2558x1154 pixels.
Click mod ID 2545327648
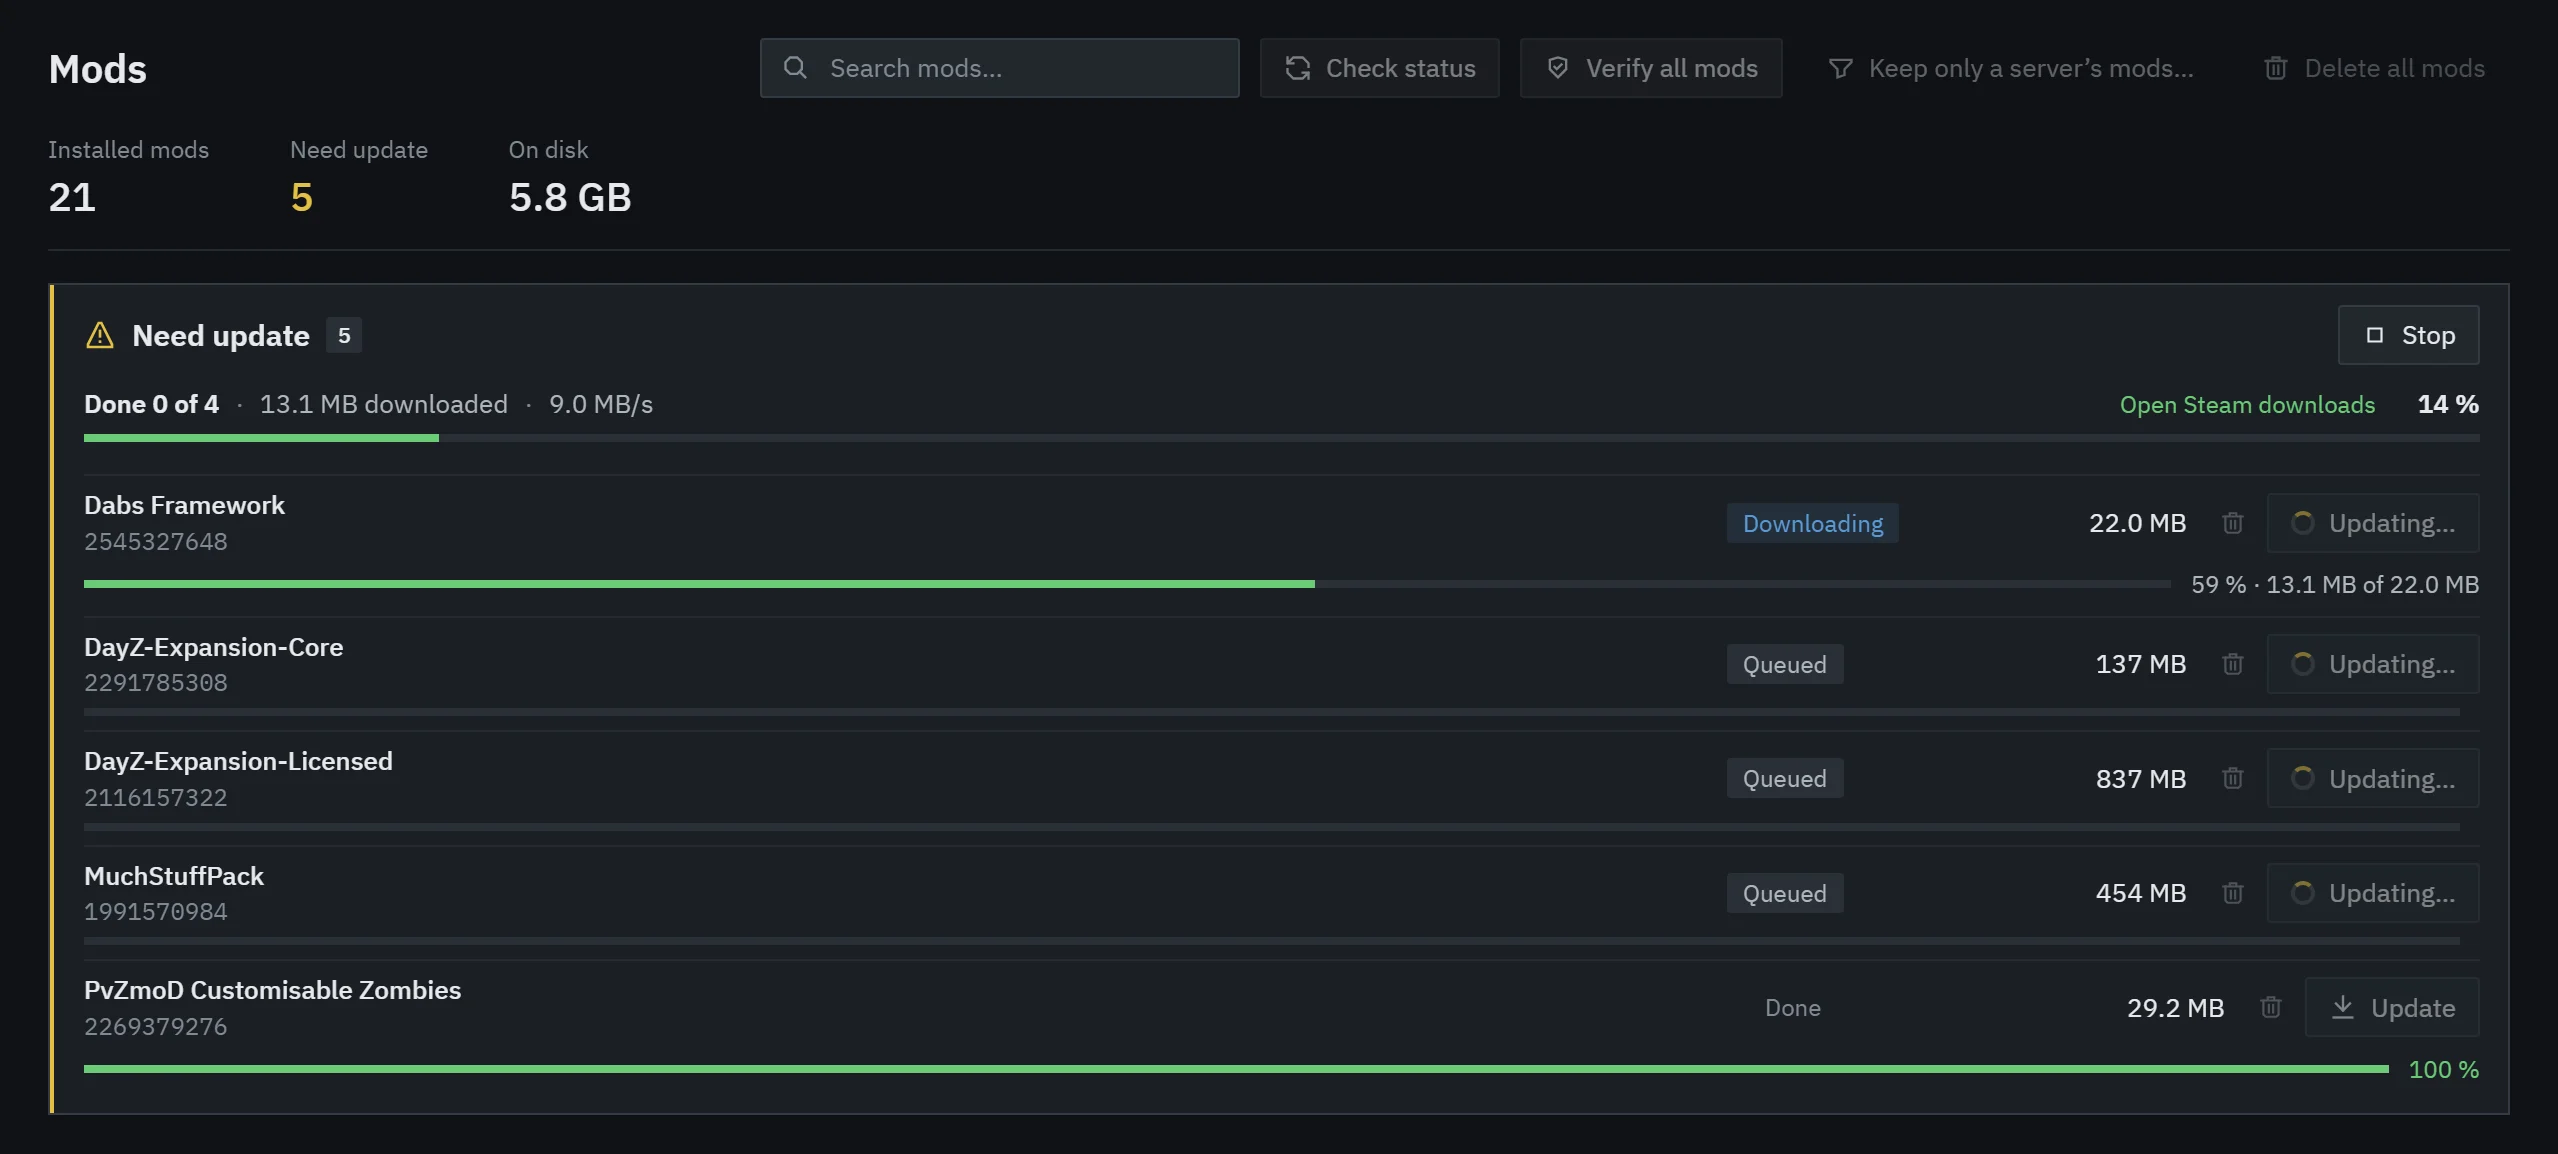point(156,541)
